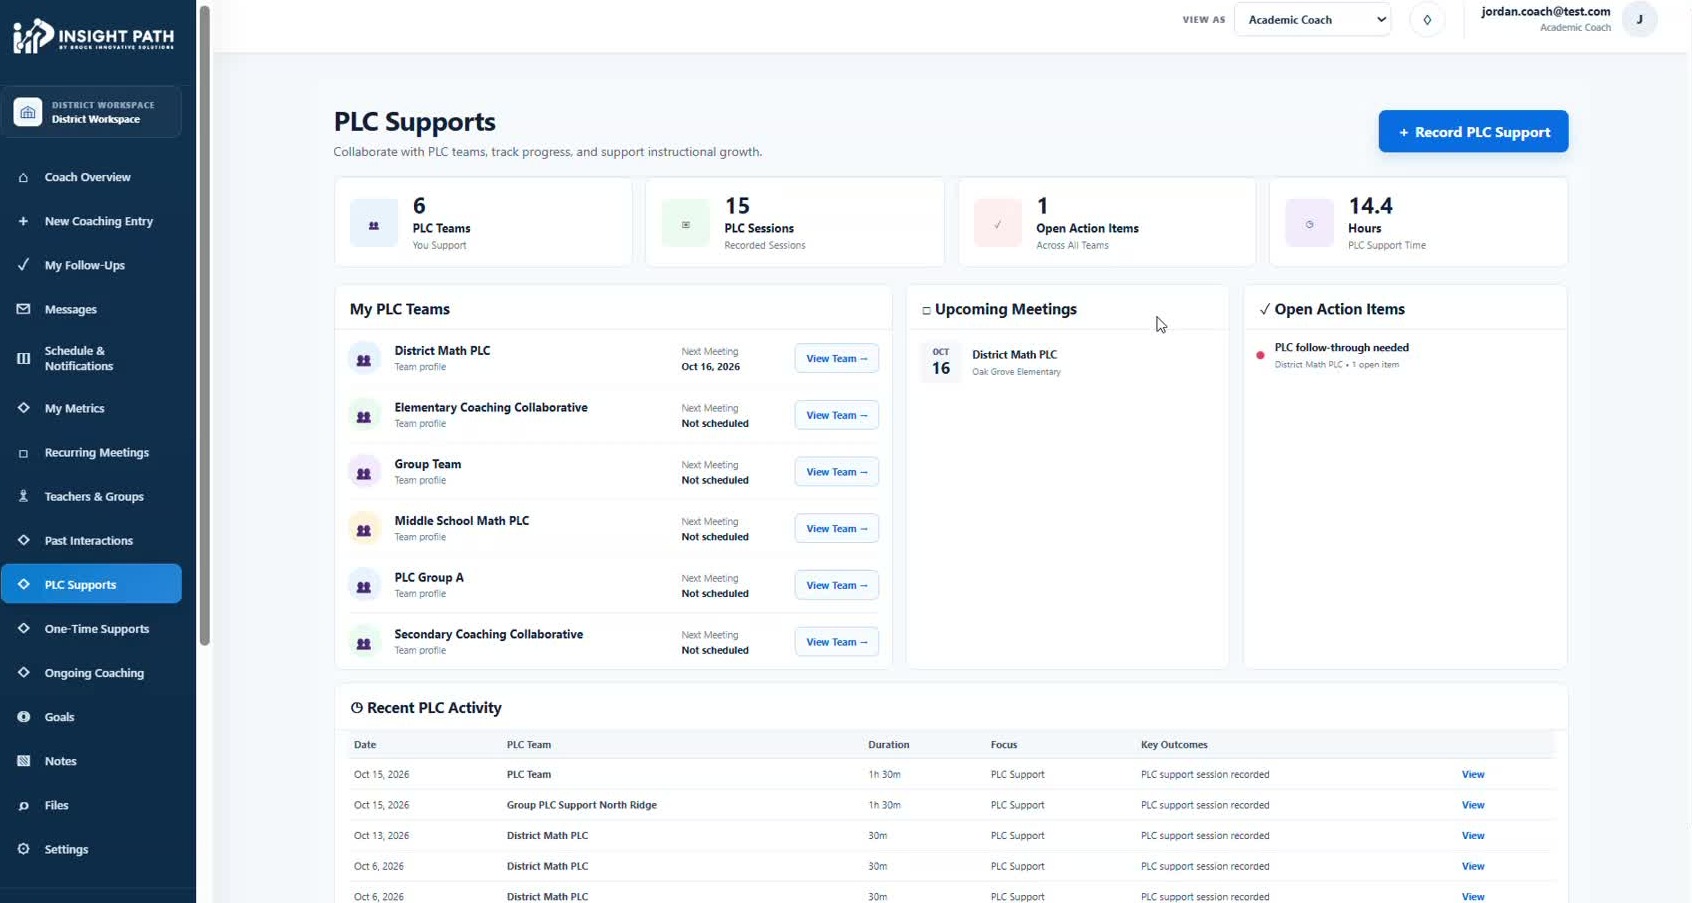Viewport: 1692px width, 903px height.
Task: Click the My Metrics diamond icon
Action: pyautogui.click(x=23, y=408)
